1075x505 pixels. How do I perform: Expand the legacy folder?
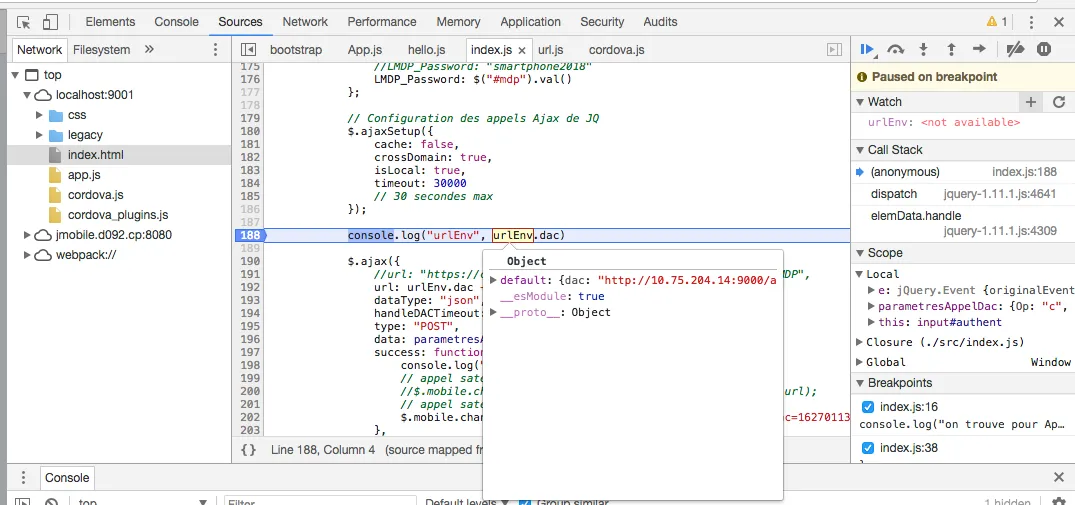(x=40, y=134)
